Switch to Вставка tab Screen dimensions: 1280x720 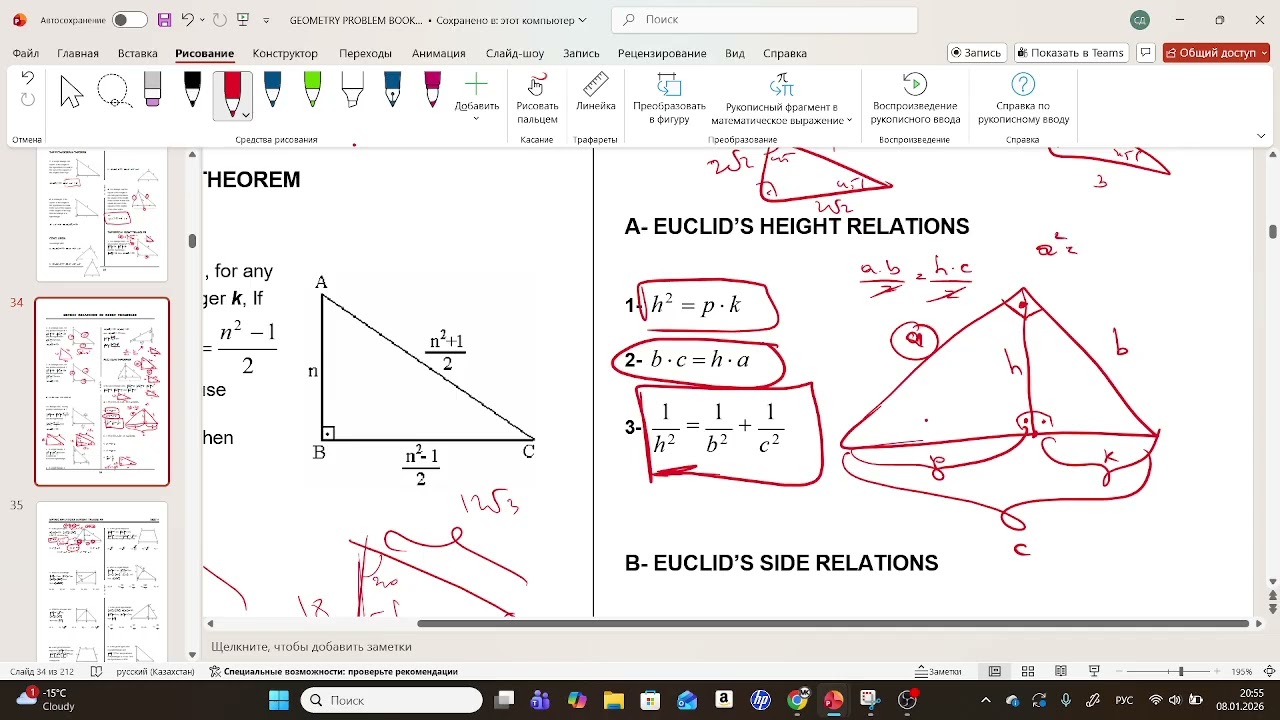[138, 53]
